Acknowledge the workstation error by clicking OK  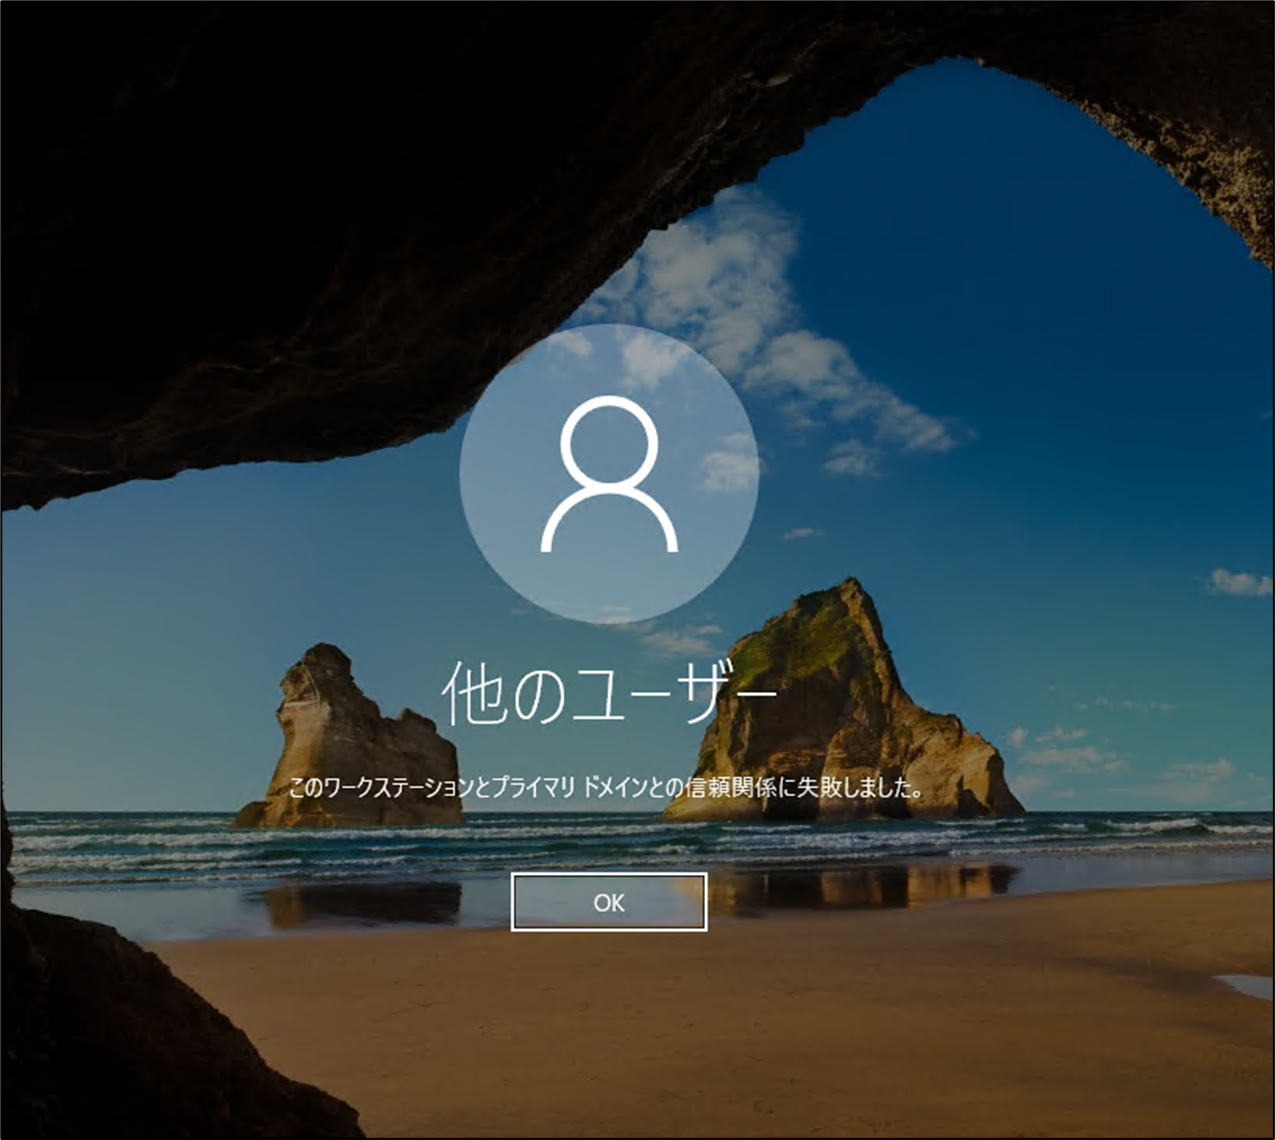[x=610, y=903]
